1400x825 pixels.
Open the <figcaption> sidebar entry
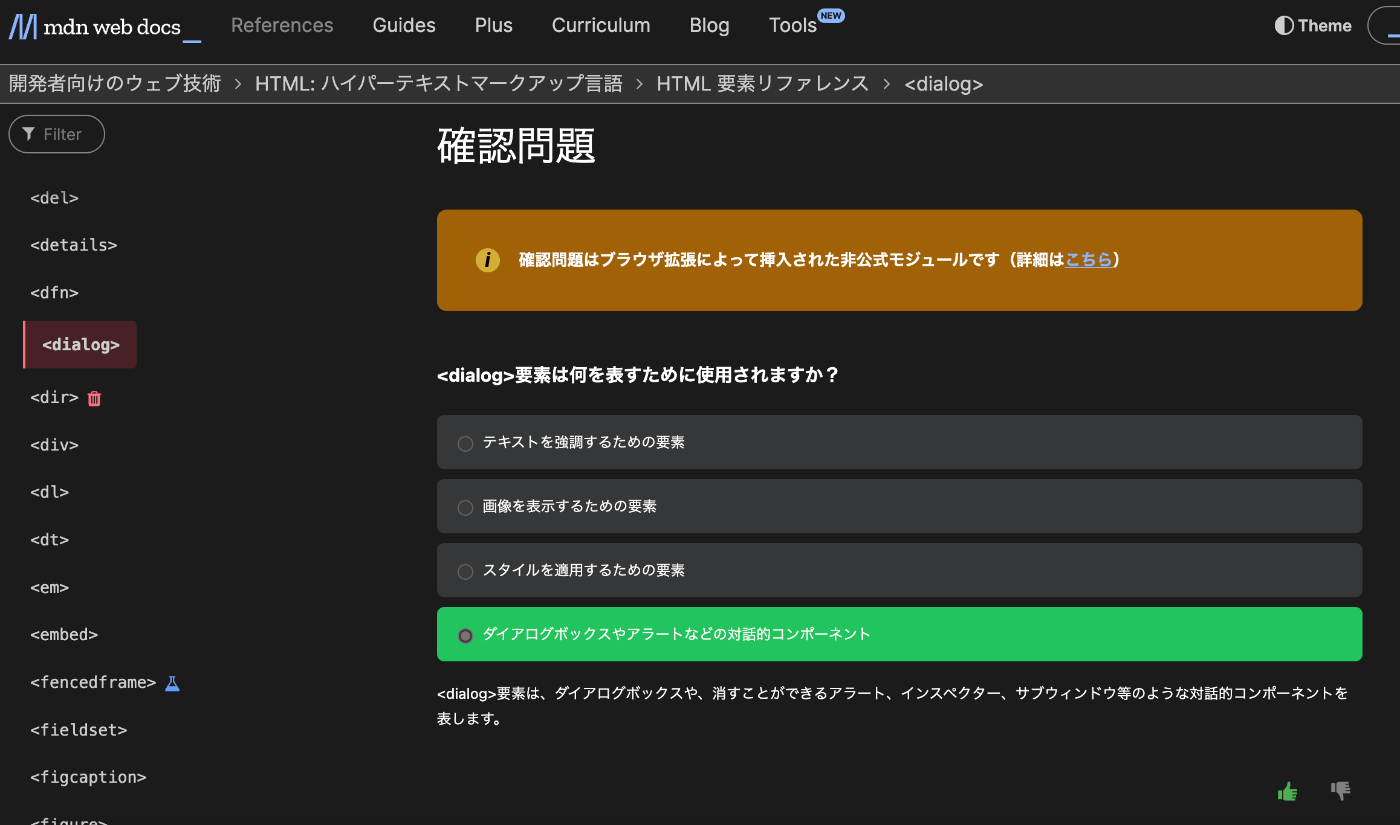[88, 777]
